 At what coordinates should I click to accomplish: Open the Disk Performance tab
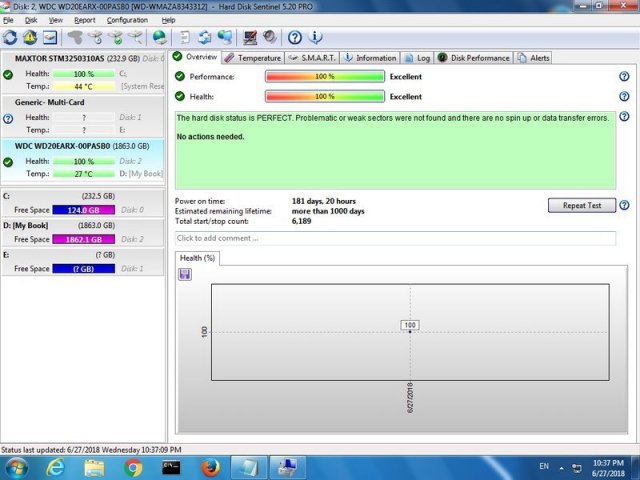click(474, 58)
